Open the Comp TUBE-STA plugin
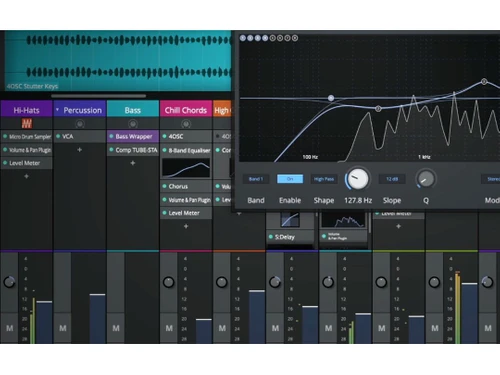The height and width of the screenshot is (375, 500). (133, 150)
